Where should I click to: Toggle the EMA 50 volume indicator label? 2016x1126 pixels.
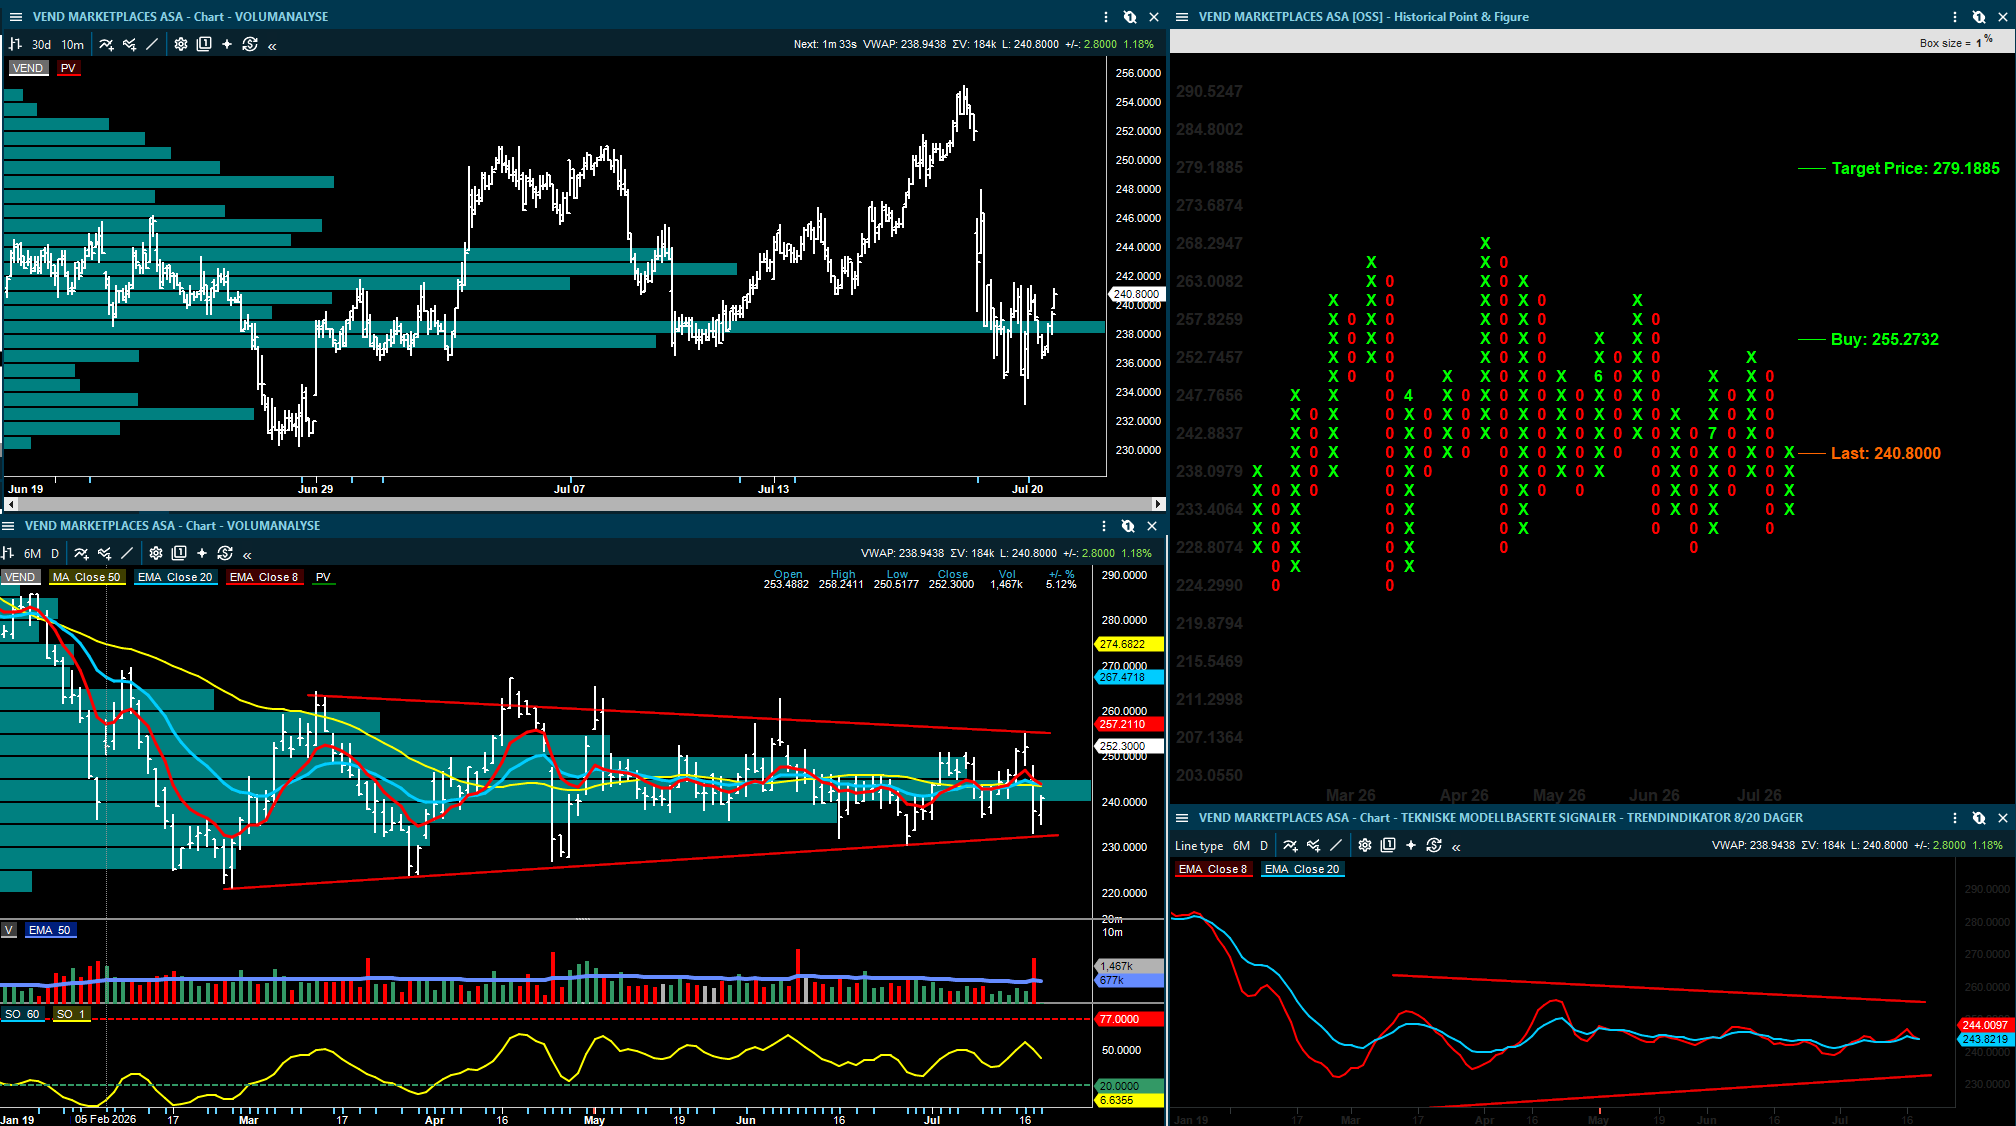[x=50, y=930]
